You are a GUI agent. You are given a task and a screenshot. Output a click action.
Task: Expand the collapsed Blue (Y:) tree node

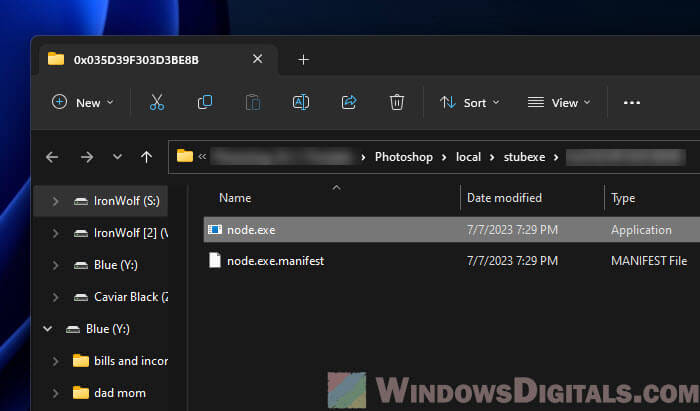pos(55,266)
